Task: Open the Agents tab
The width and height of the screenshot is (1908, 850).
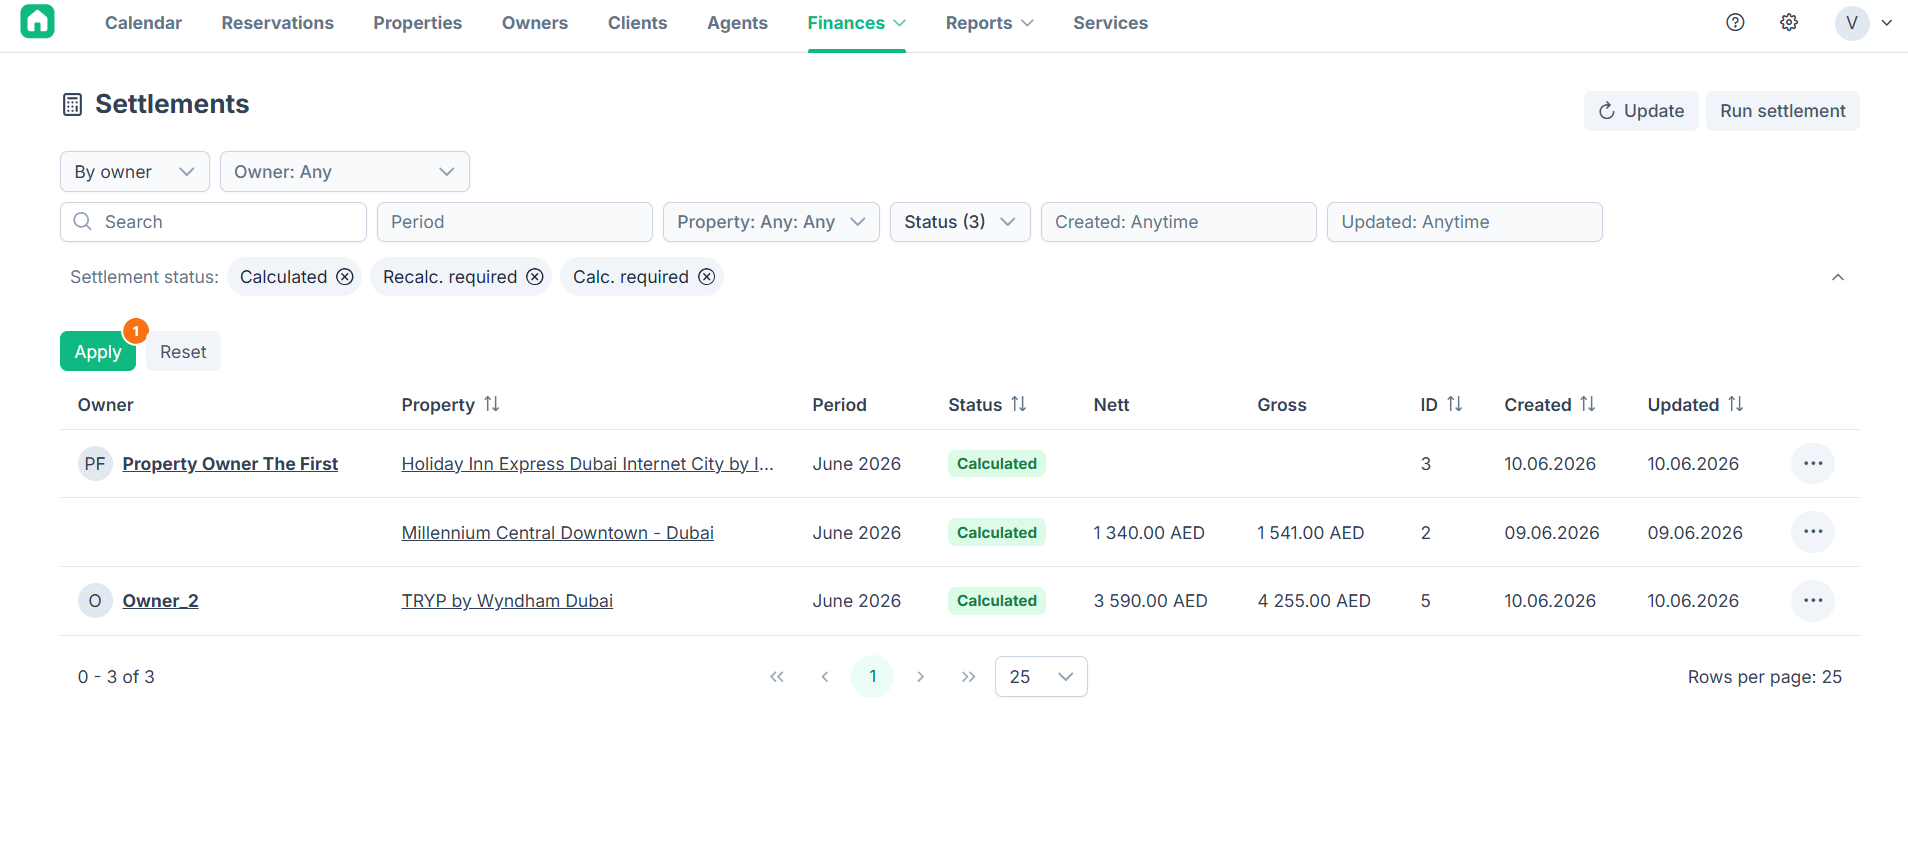Action: coord(737,23)
